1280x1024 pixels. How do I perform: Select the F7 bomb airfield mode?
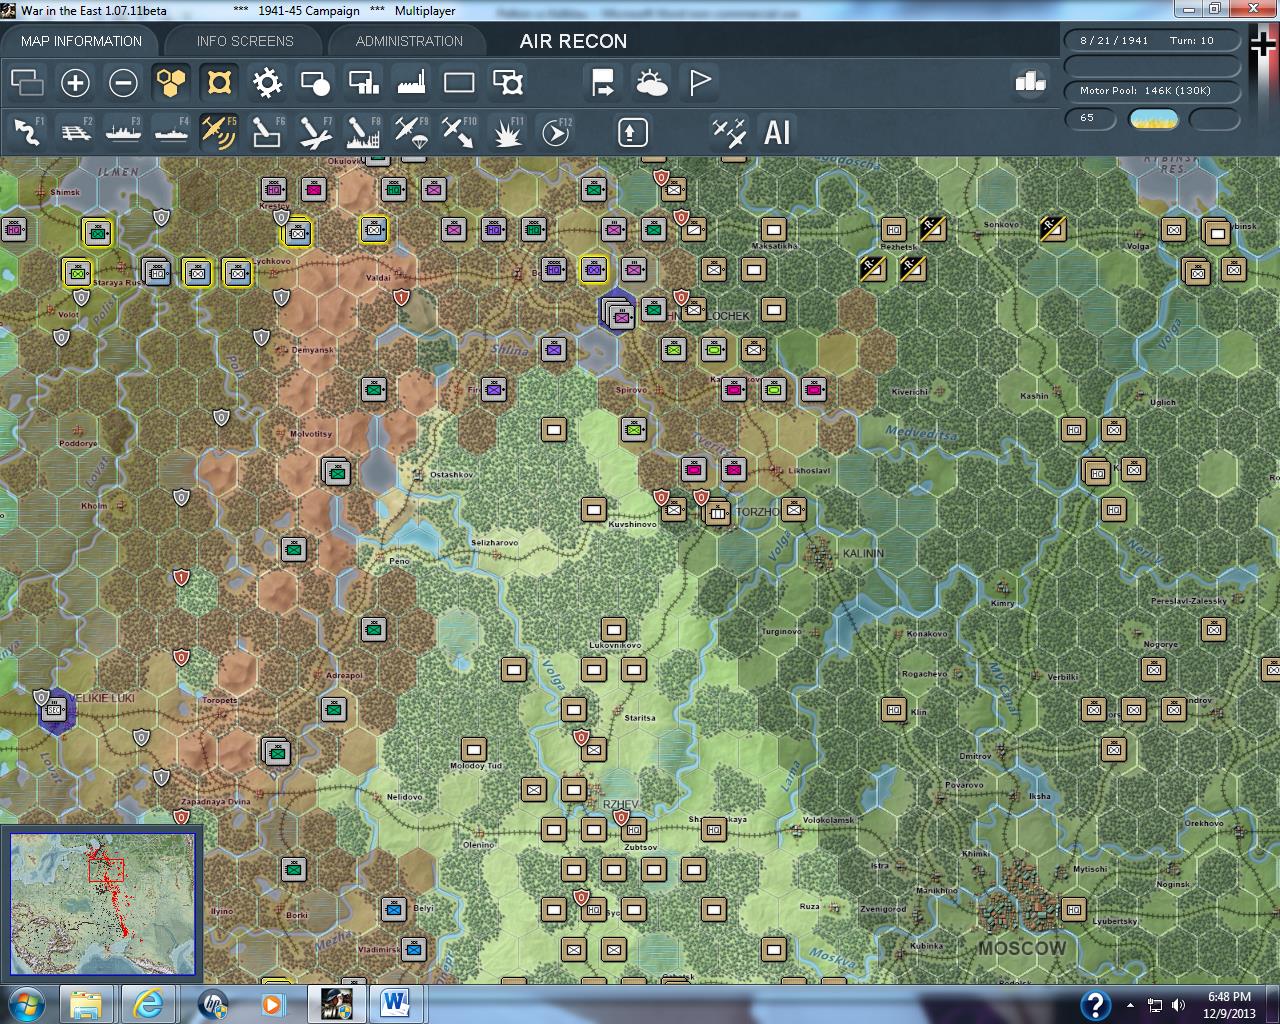coord(315,132)
